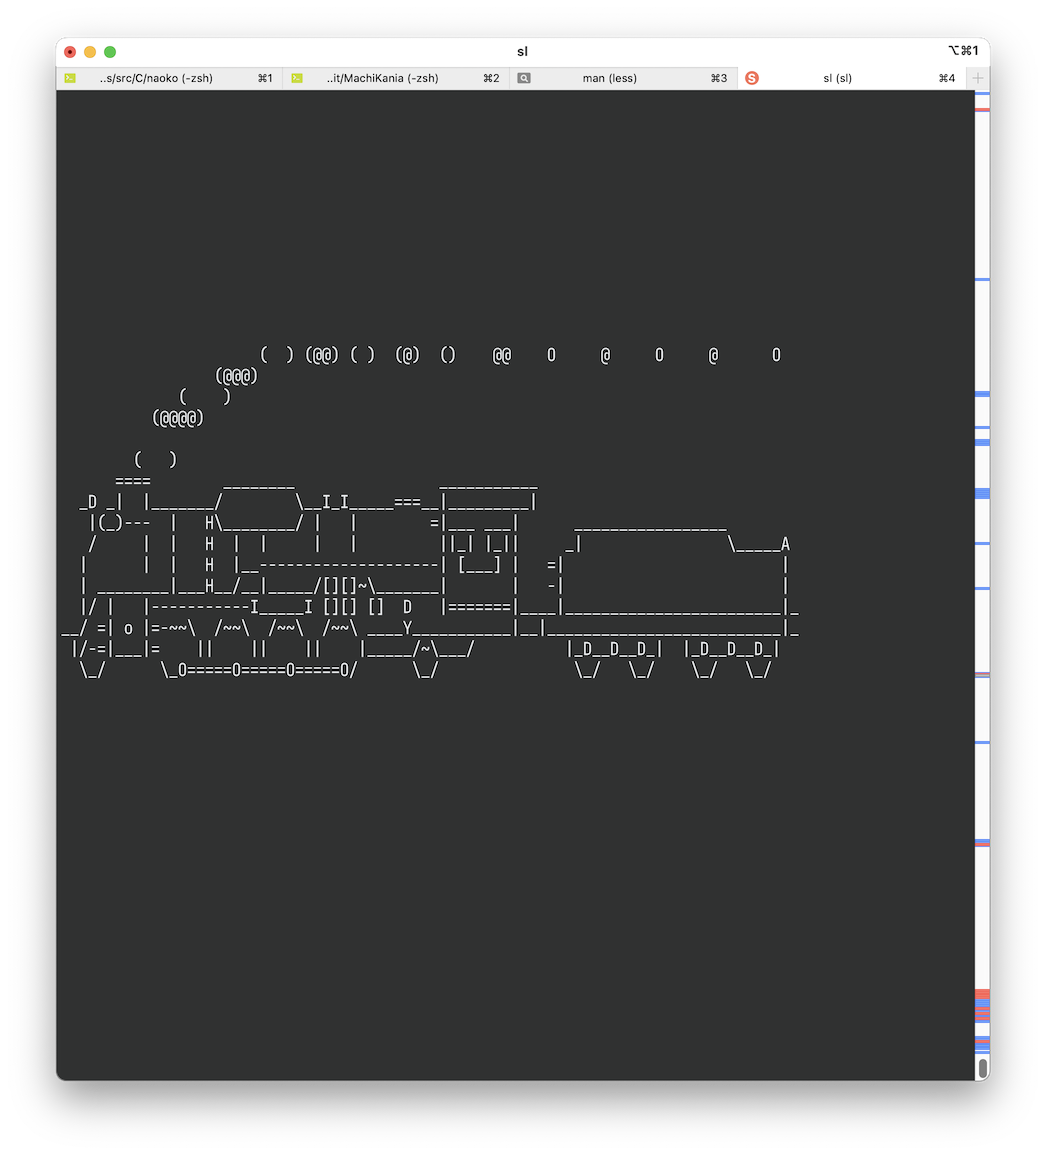The width and height of the screenshot is (1046, 1155).
Task: Click a blue marker in the right scrollbar
Action: point(981,493)
